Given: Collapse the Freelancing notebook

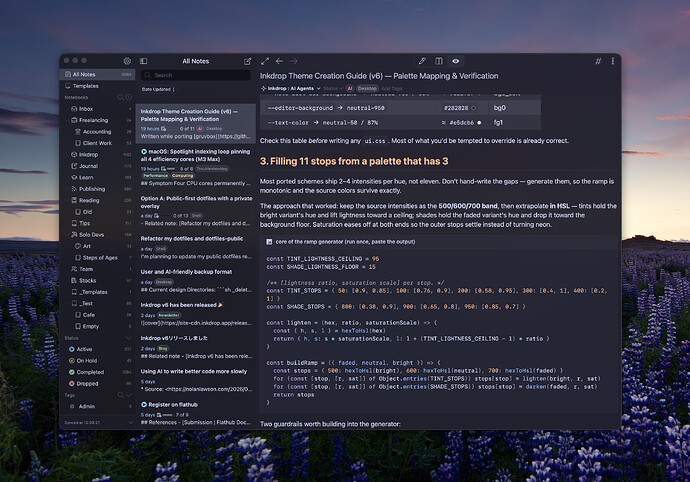Looking at the screenshot, I should (66, 120).
